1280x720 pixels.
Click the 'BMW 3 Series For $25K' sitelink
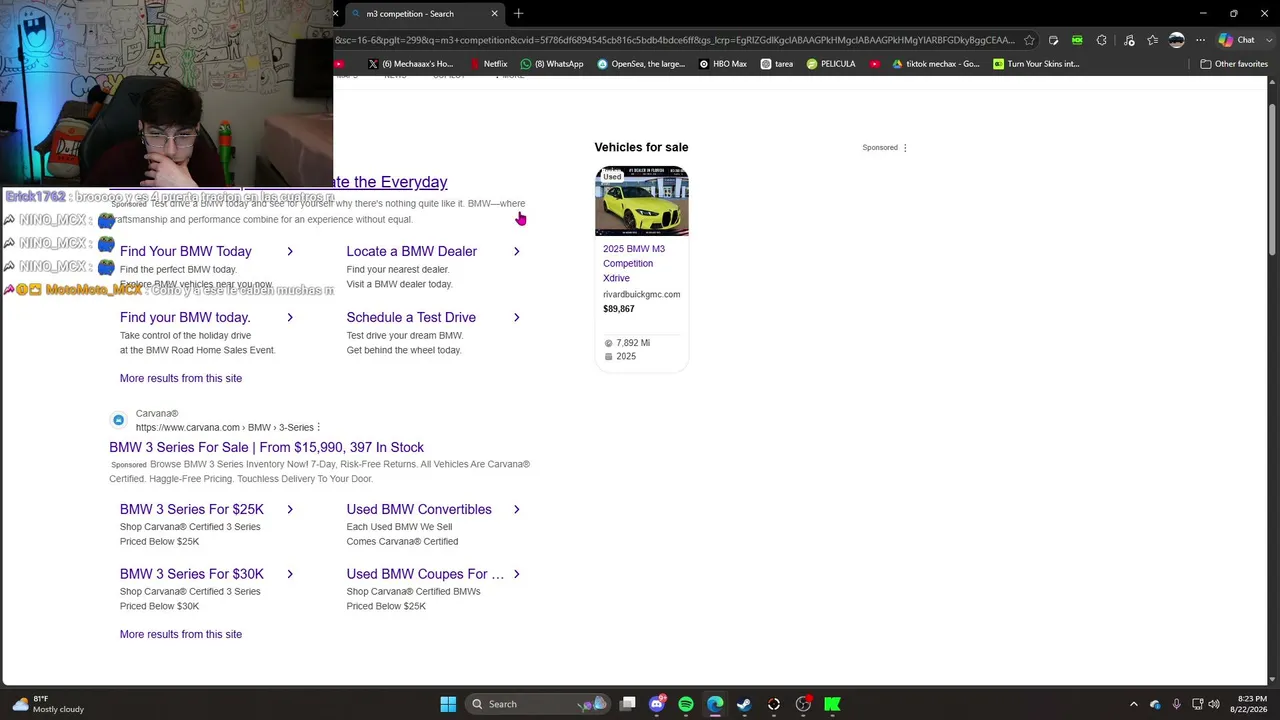pyautogui.click(x=192, y=509)
